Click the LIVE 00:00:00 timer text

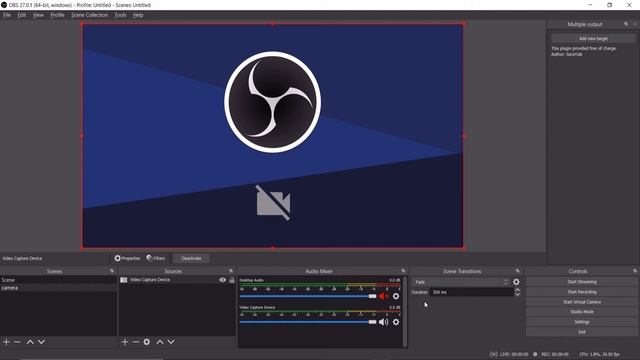tap(514, 354)
